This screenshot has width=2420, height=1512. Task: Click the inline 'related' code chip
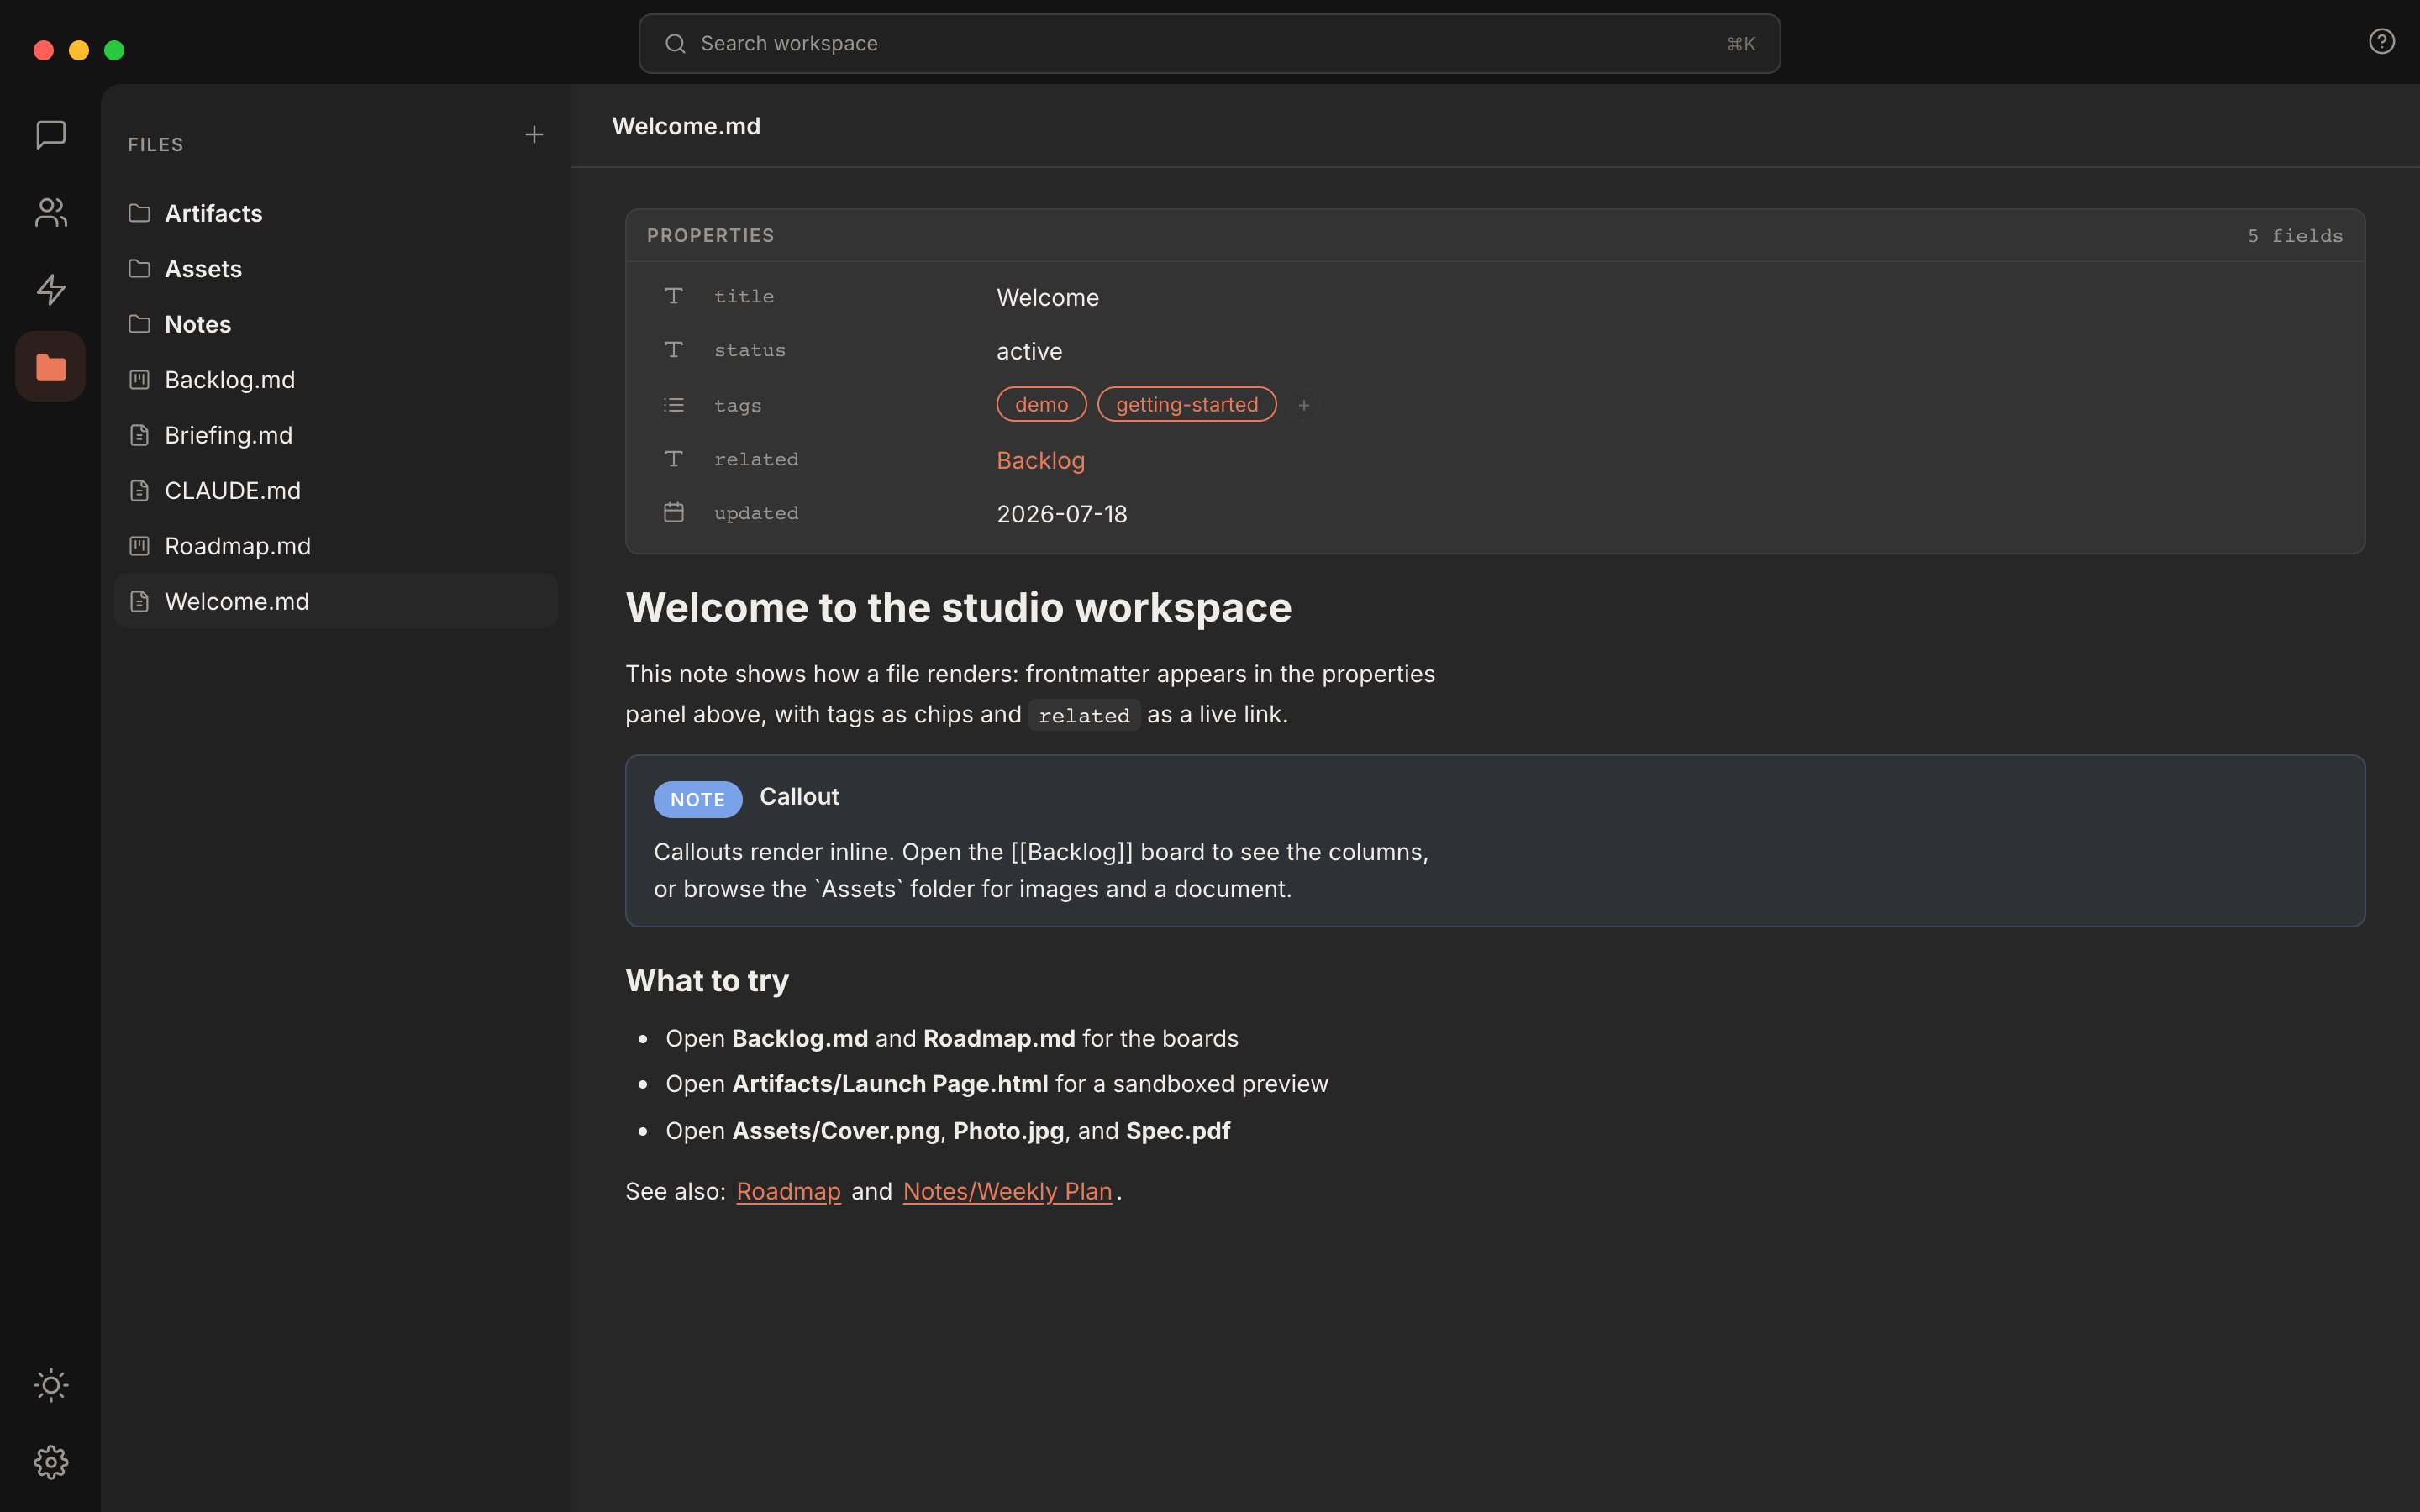1084,716
